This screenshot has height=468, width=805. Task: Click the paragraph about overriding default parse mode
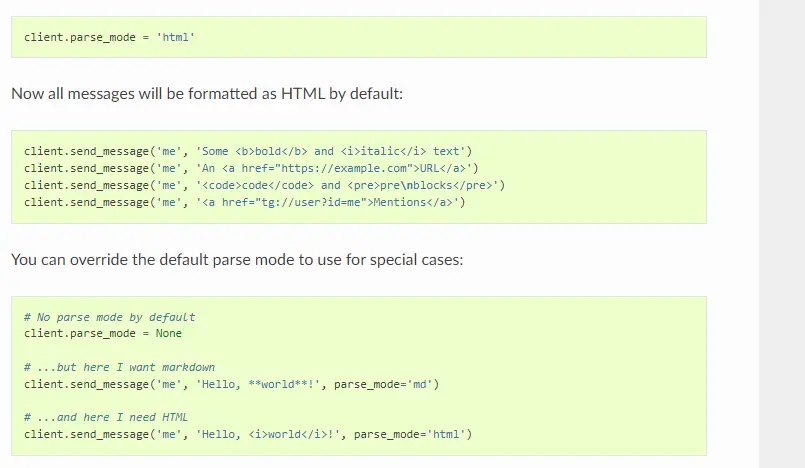click(x=237, y=260)
